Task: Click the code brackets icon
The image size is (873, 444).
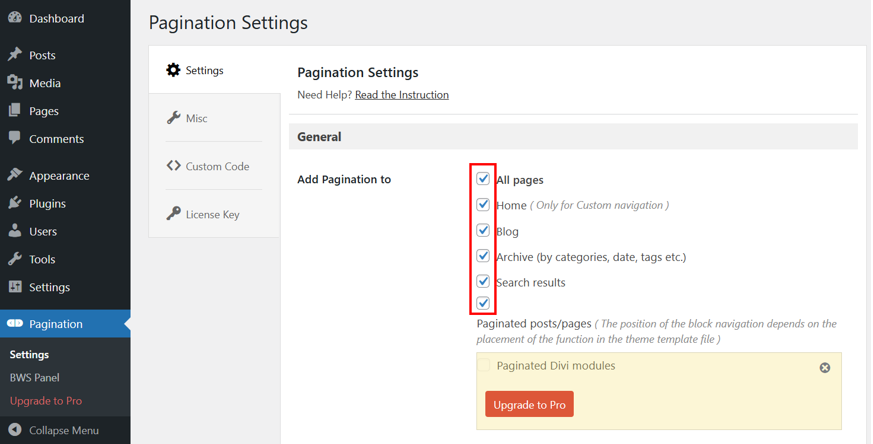Action: click(173, 165)
